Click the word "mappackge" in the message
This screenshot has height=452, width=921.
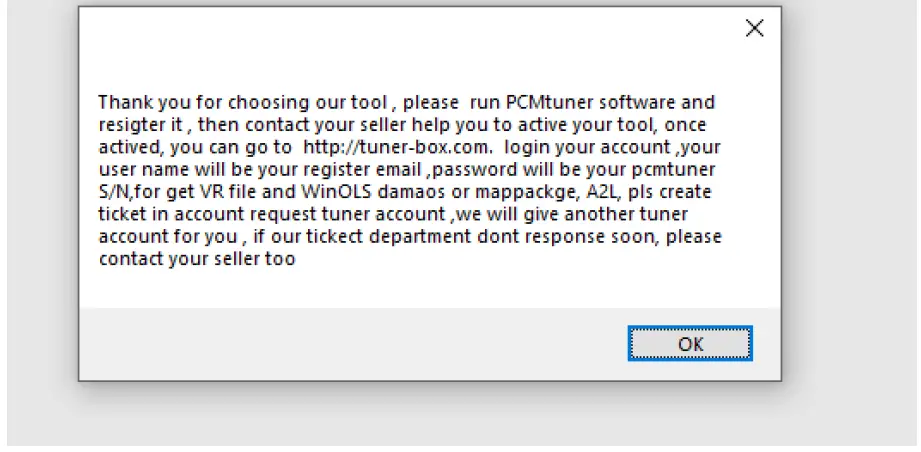click(x=525, y=191)
